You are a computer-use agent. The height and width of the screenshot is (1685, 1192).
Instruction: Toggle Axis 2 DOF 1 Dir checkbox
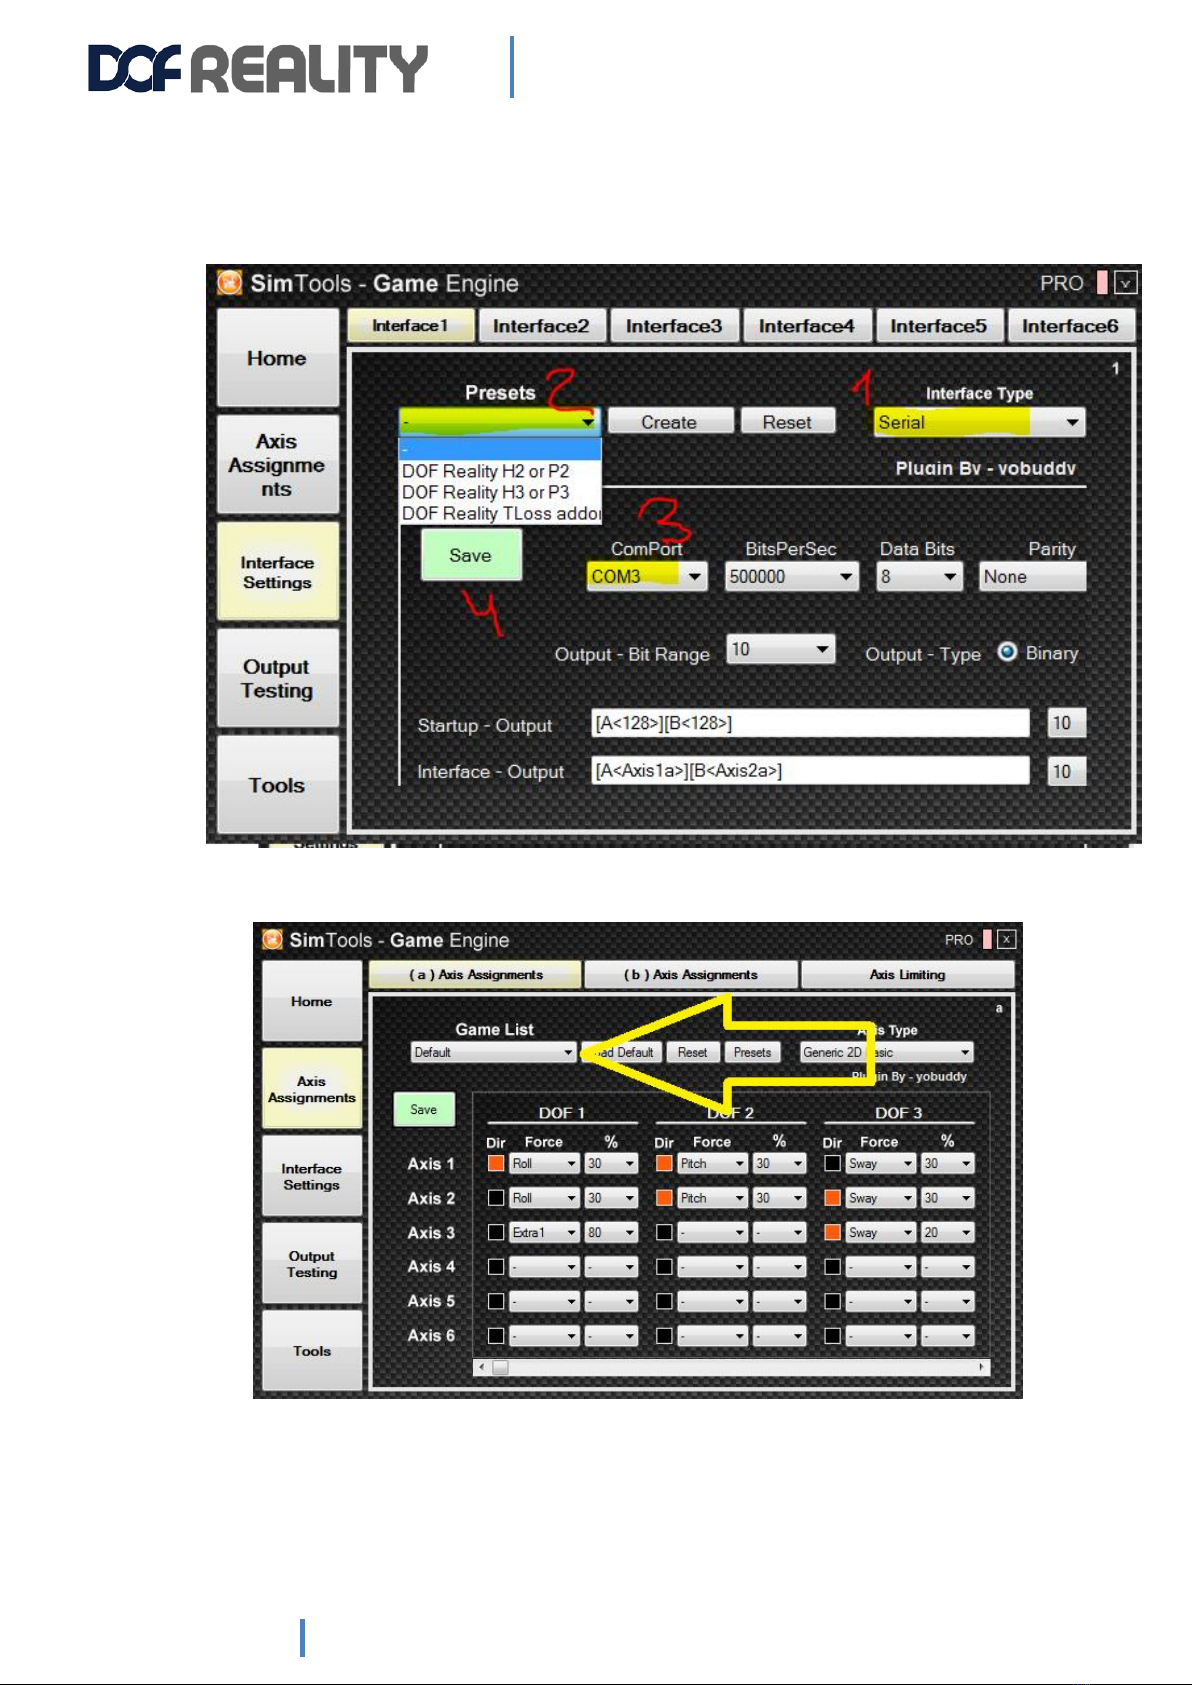pyautogui.click(x=496, y=1198)
